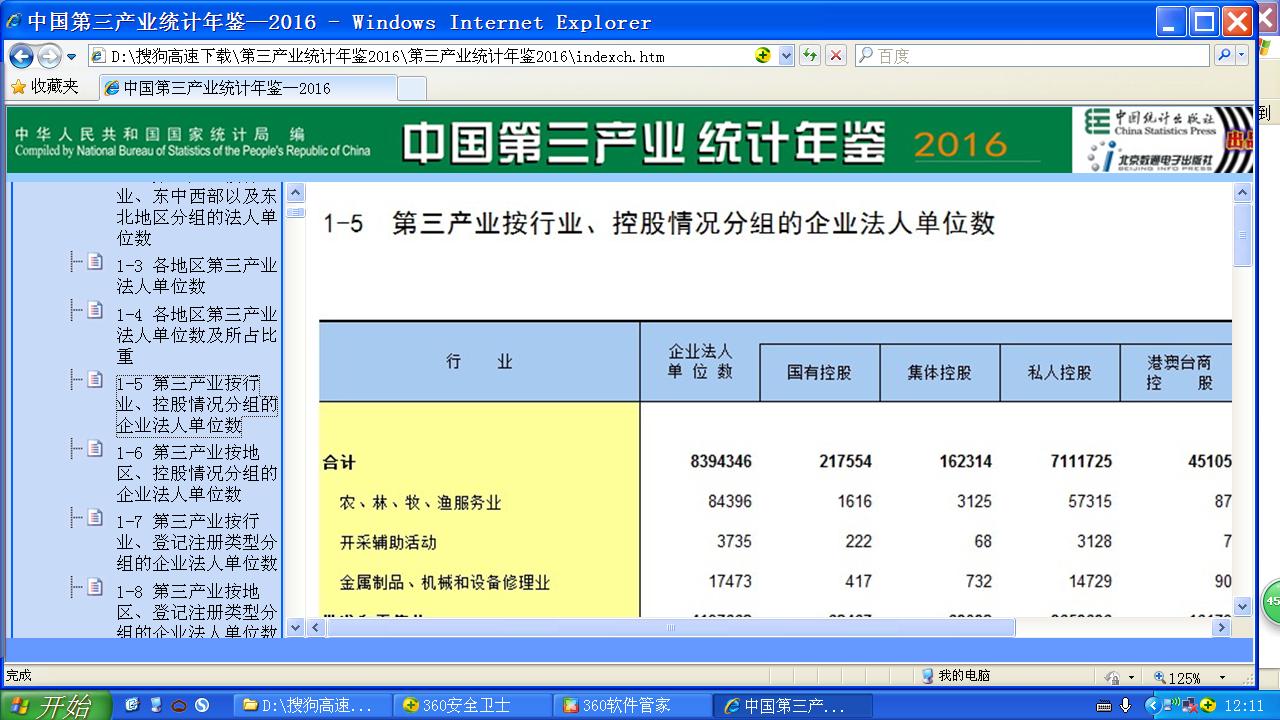Screen dimensions: 1280x720
Task: Click the 北京数通电子出版社 logo
Action: 1150,156
